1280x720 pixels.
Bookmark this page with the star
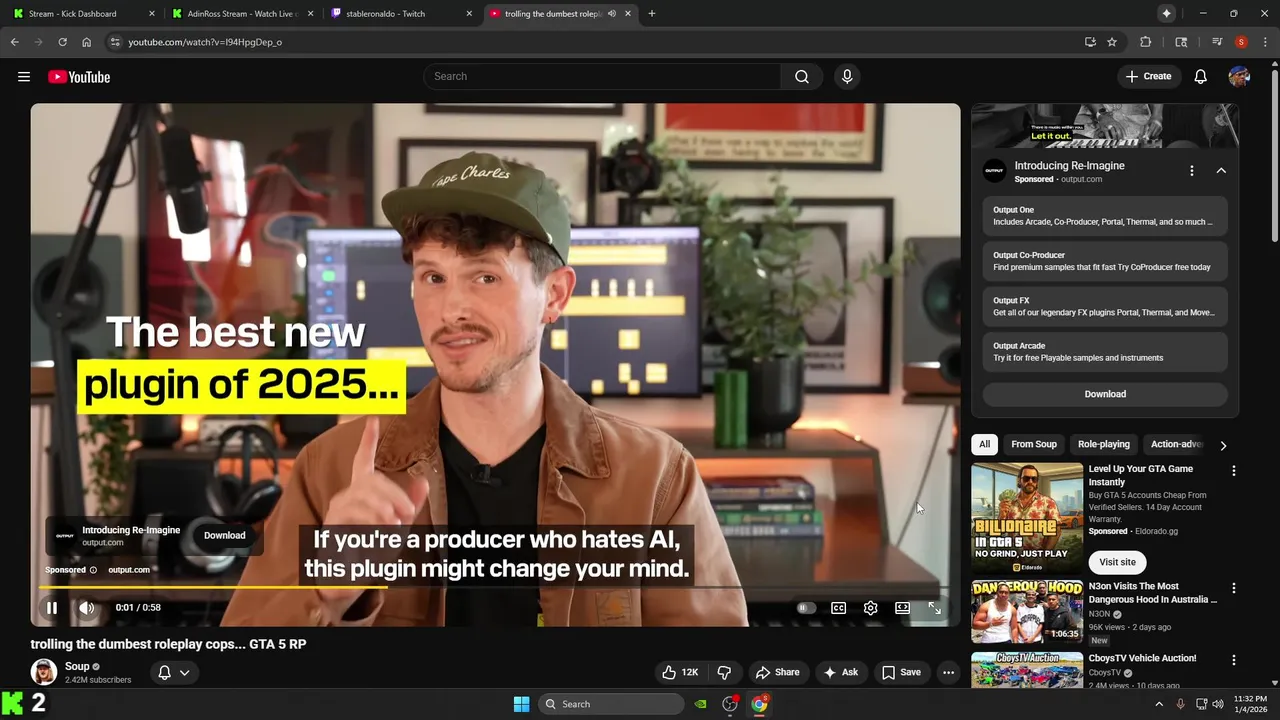pos(1112,42)
